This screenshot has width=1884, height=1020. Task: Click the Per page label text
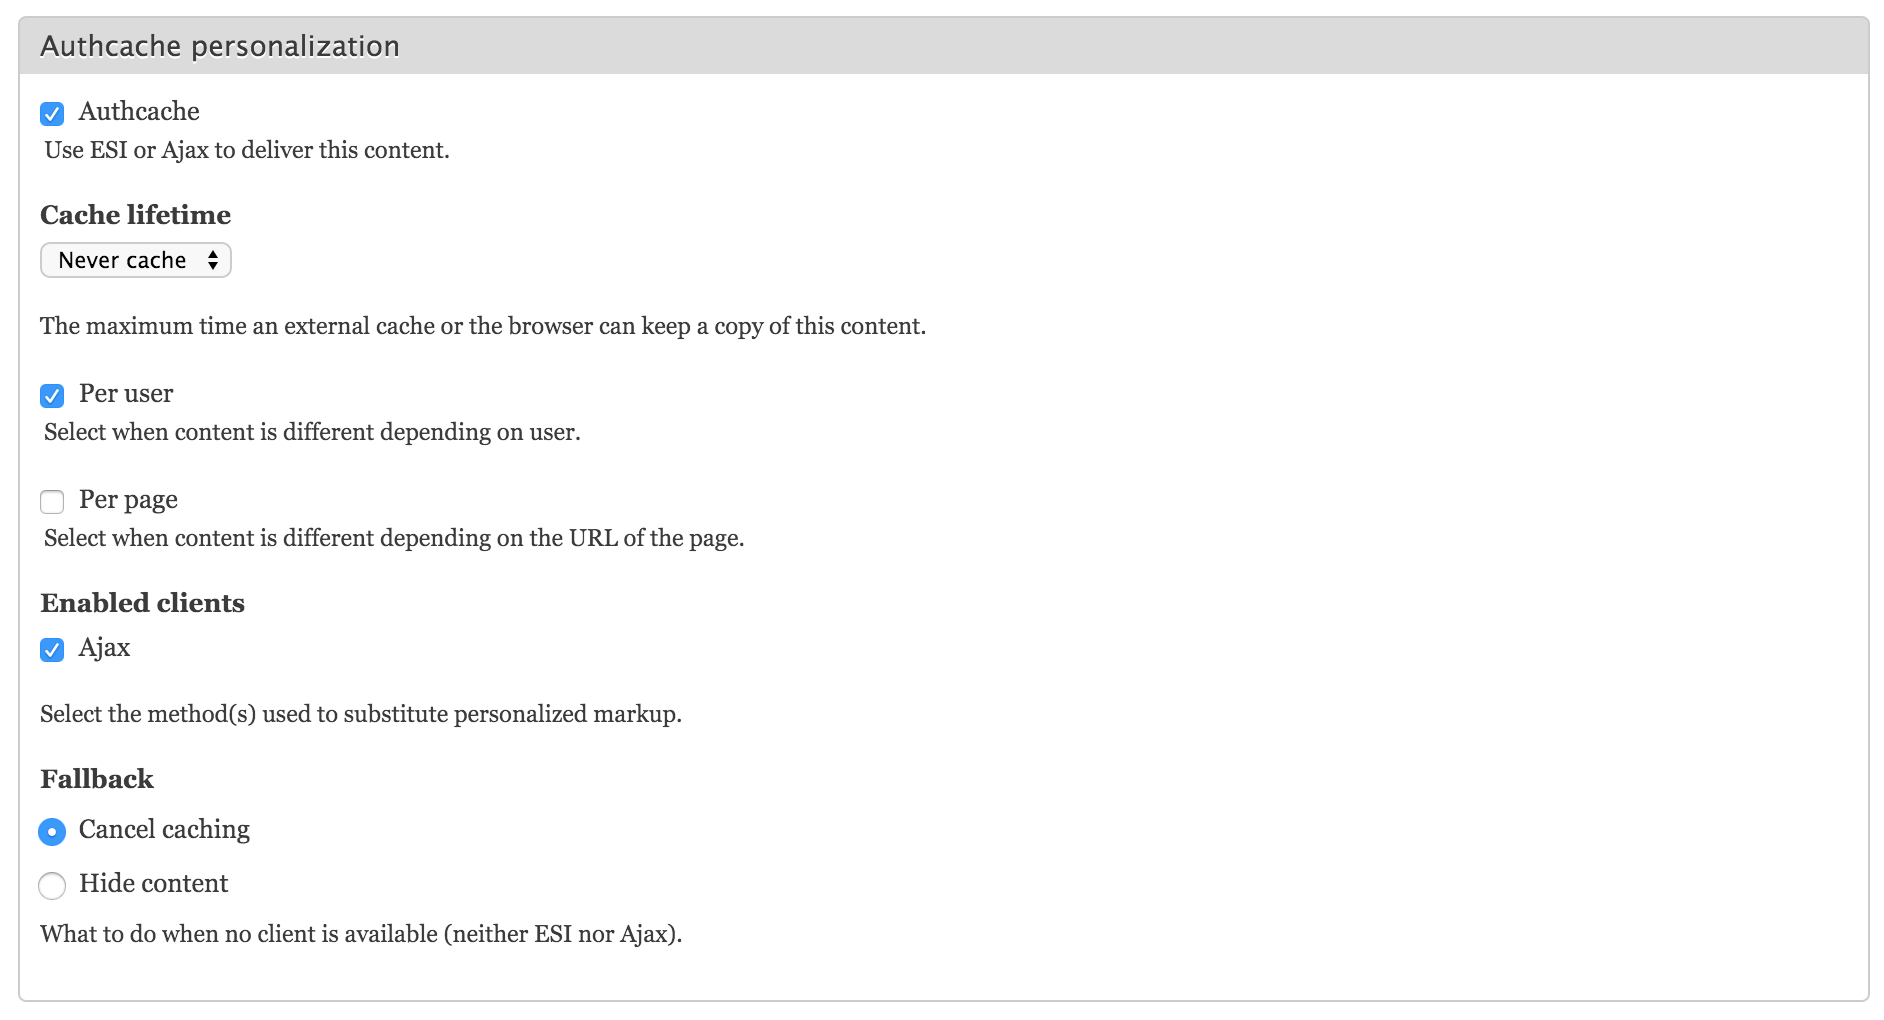point(128,499)
